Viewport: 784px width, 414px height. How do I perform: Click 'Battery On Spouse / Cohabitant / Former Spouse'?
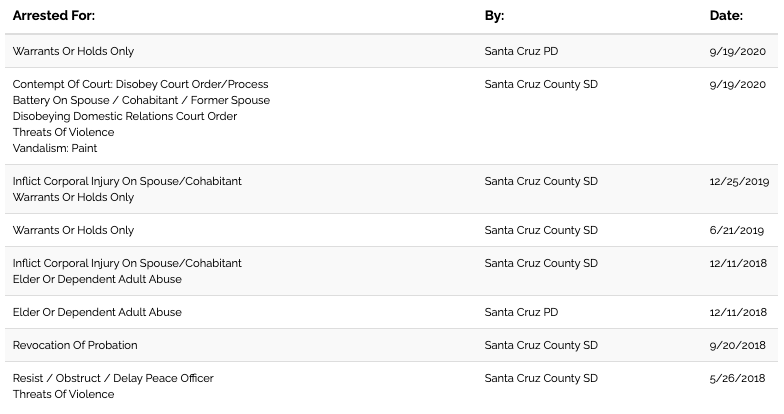141,100
